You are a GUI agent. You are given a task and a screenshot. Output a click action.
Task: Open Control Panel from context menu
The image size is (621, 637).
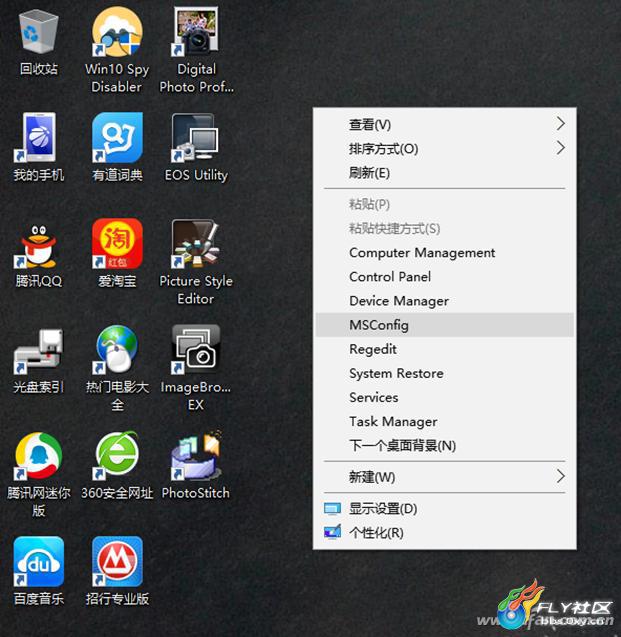click(x=444, y=277)
